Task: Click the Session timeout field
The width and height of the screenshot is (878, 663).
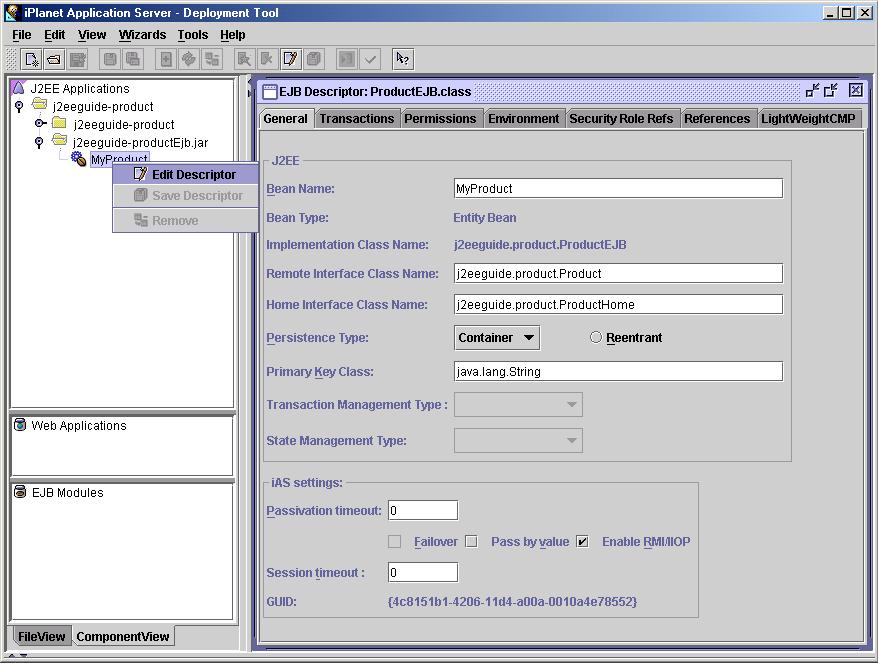Action: [x=423, y=572]
